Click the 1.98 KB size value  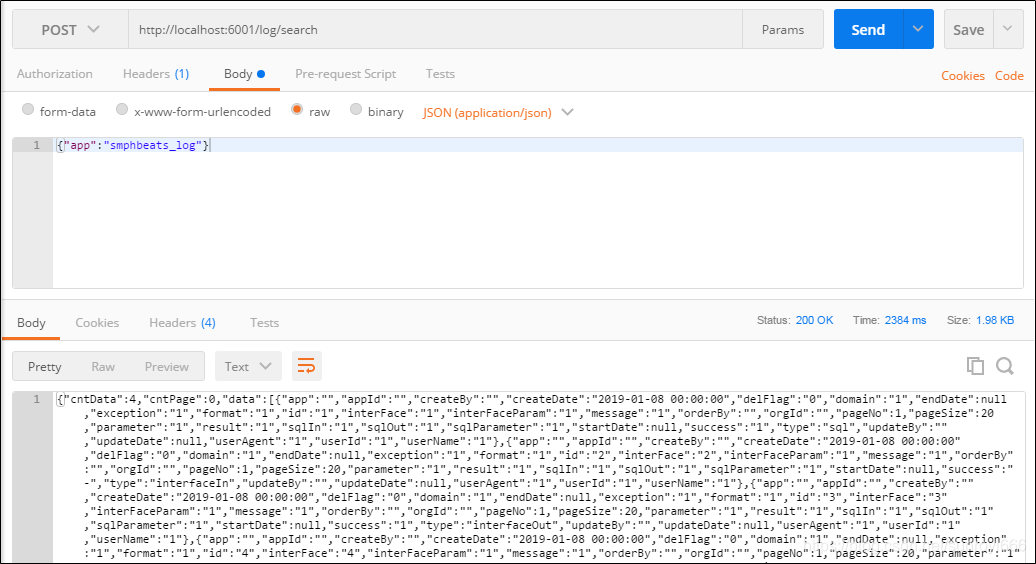tap(995, 320)
